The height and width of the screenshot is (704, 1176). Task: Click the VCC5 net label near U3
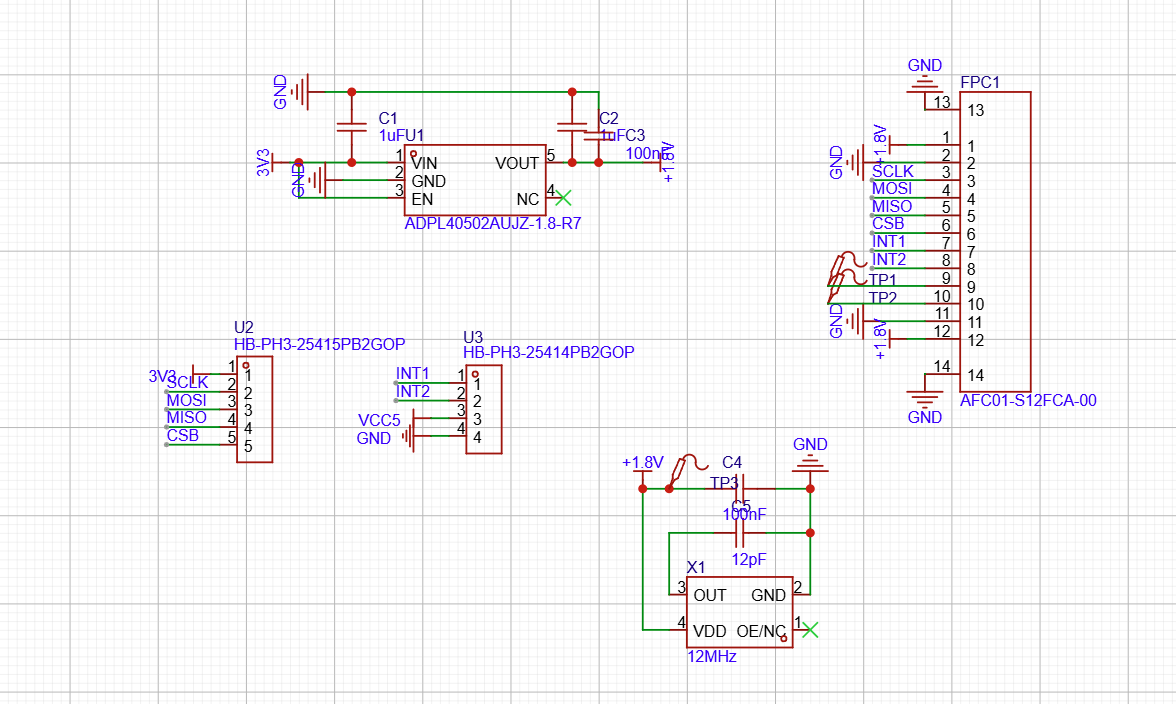point(379,419)
